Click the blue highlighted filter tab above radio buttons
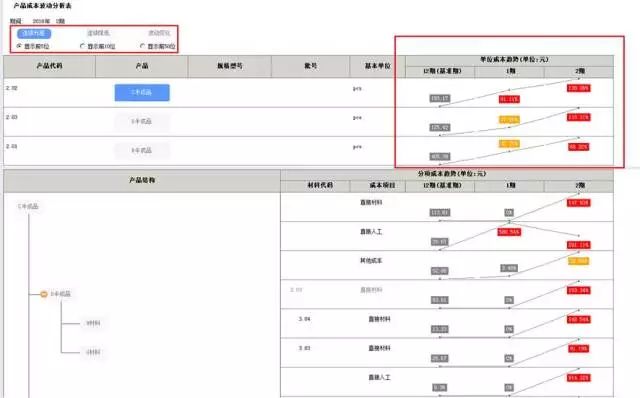 [34, 33]
